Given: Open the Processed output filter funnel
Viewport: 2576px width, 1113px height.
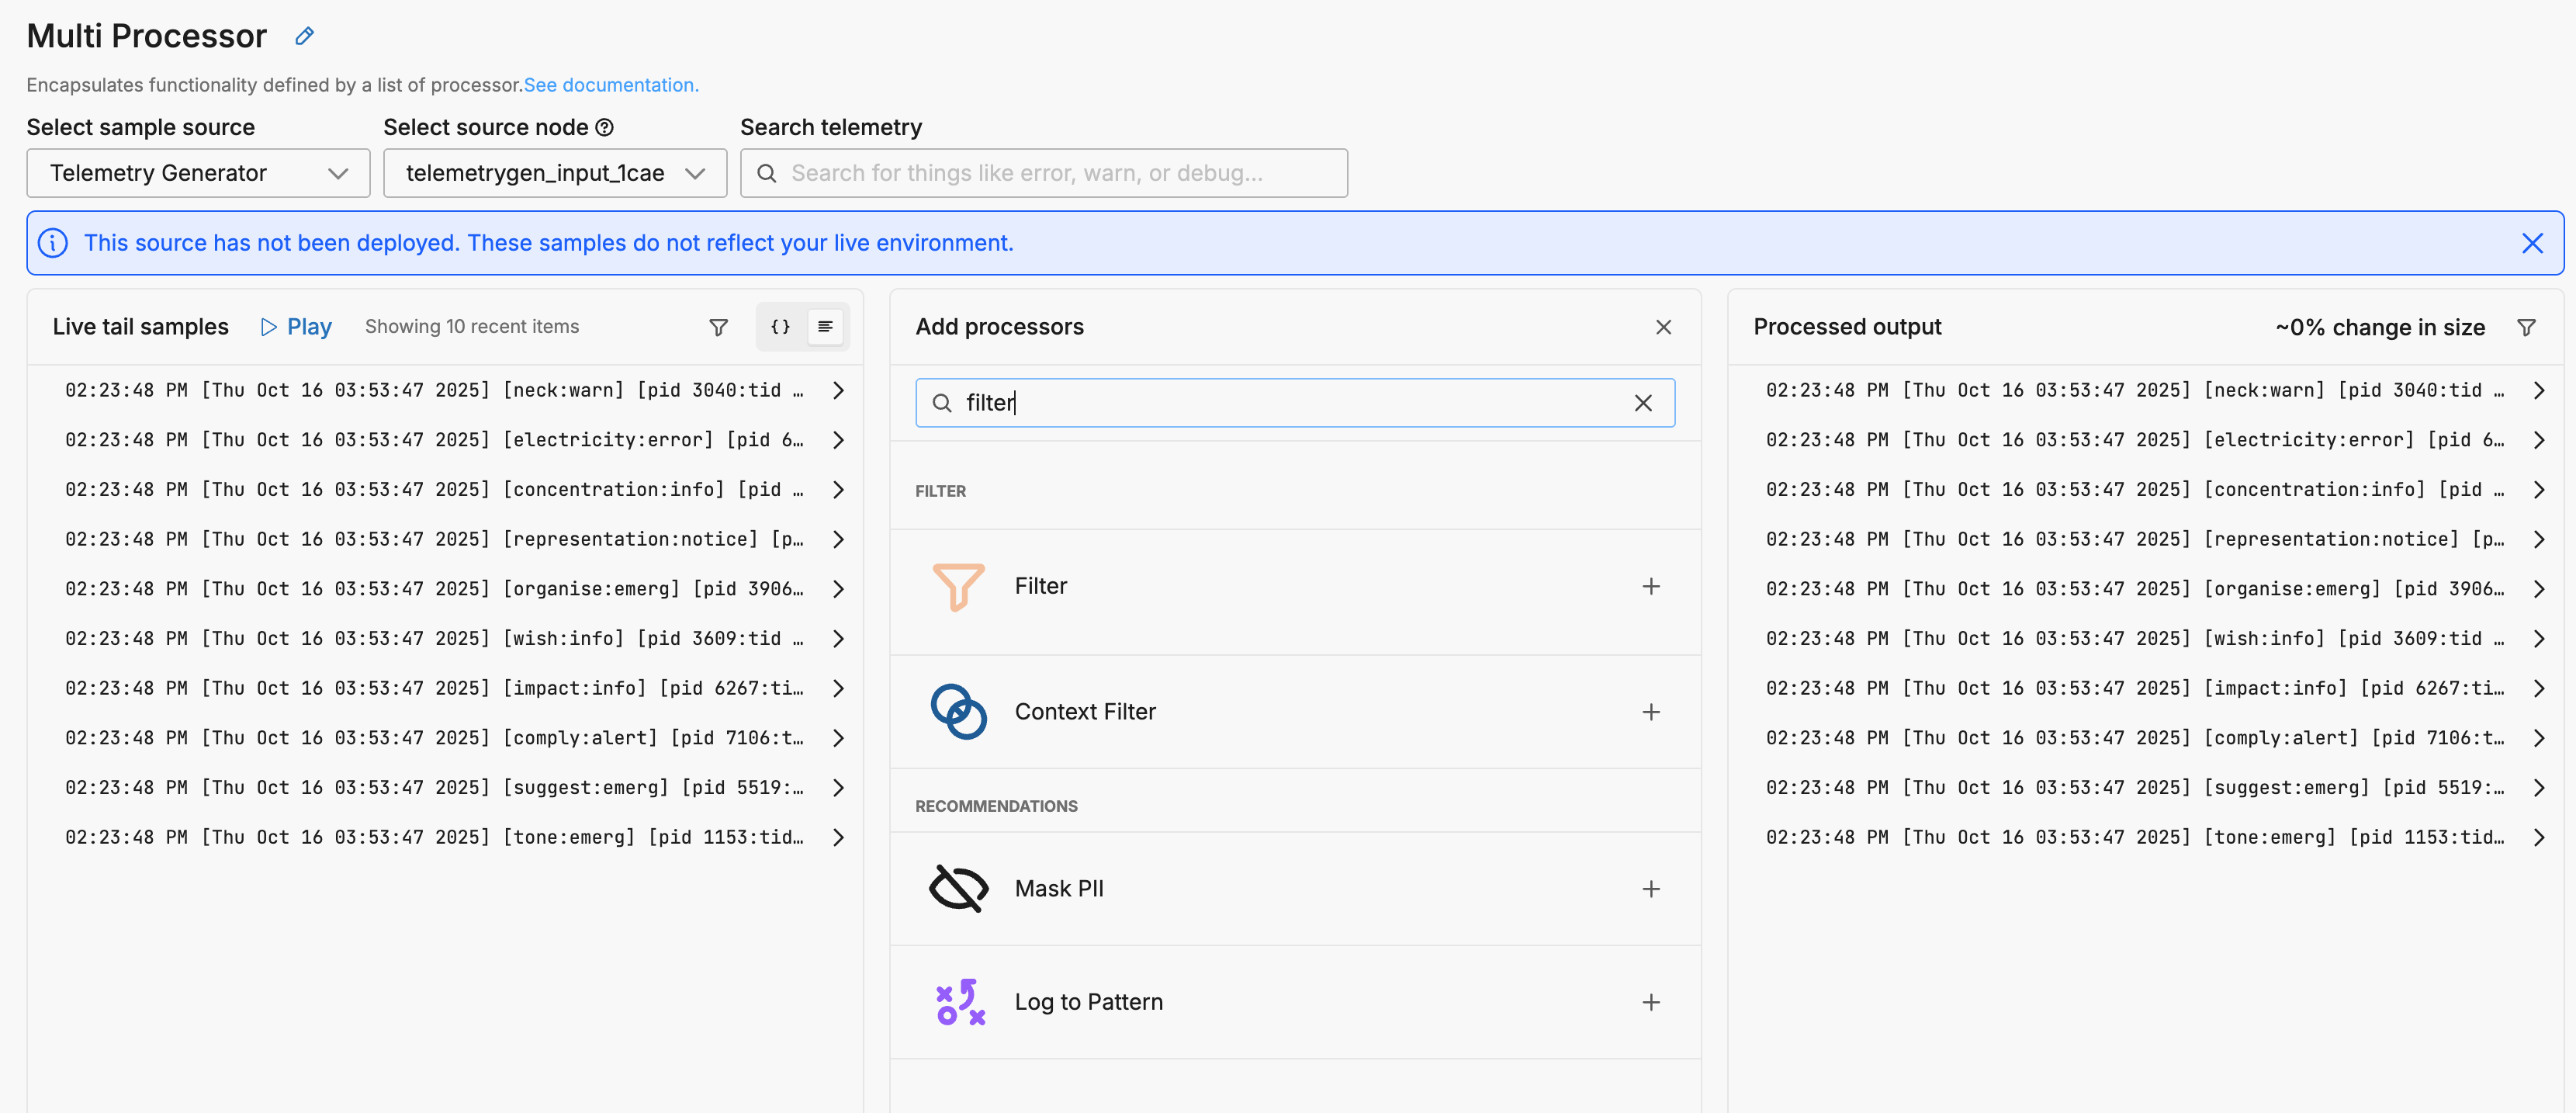Looking at the screenshot, I should click(x=2526, y=327).
